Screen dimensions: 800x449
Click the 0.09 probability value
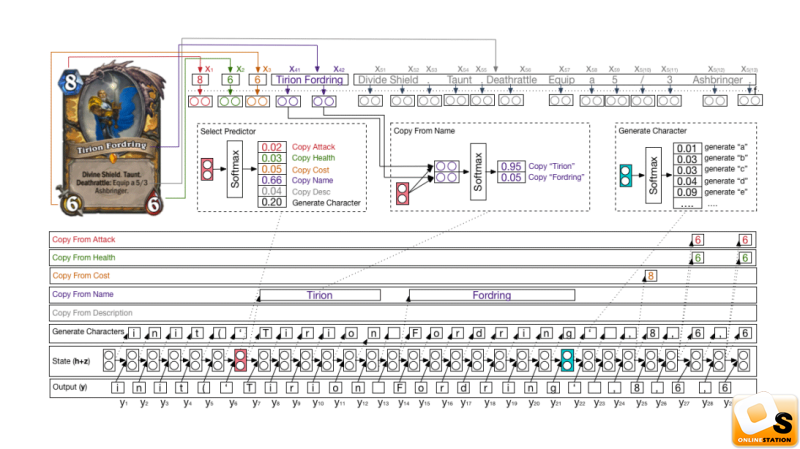687,192
